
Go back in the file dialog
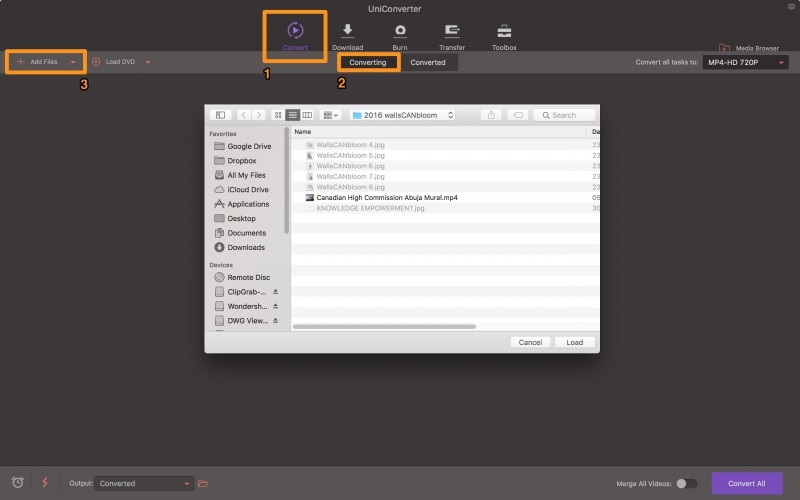(x=244, y=115)
